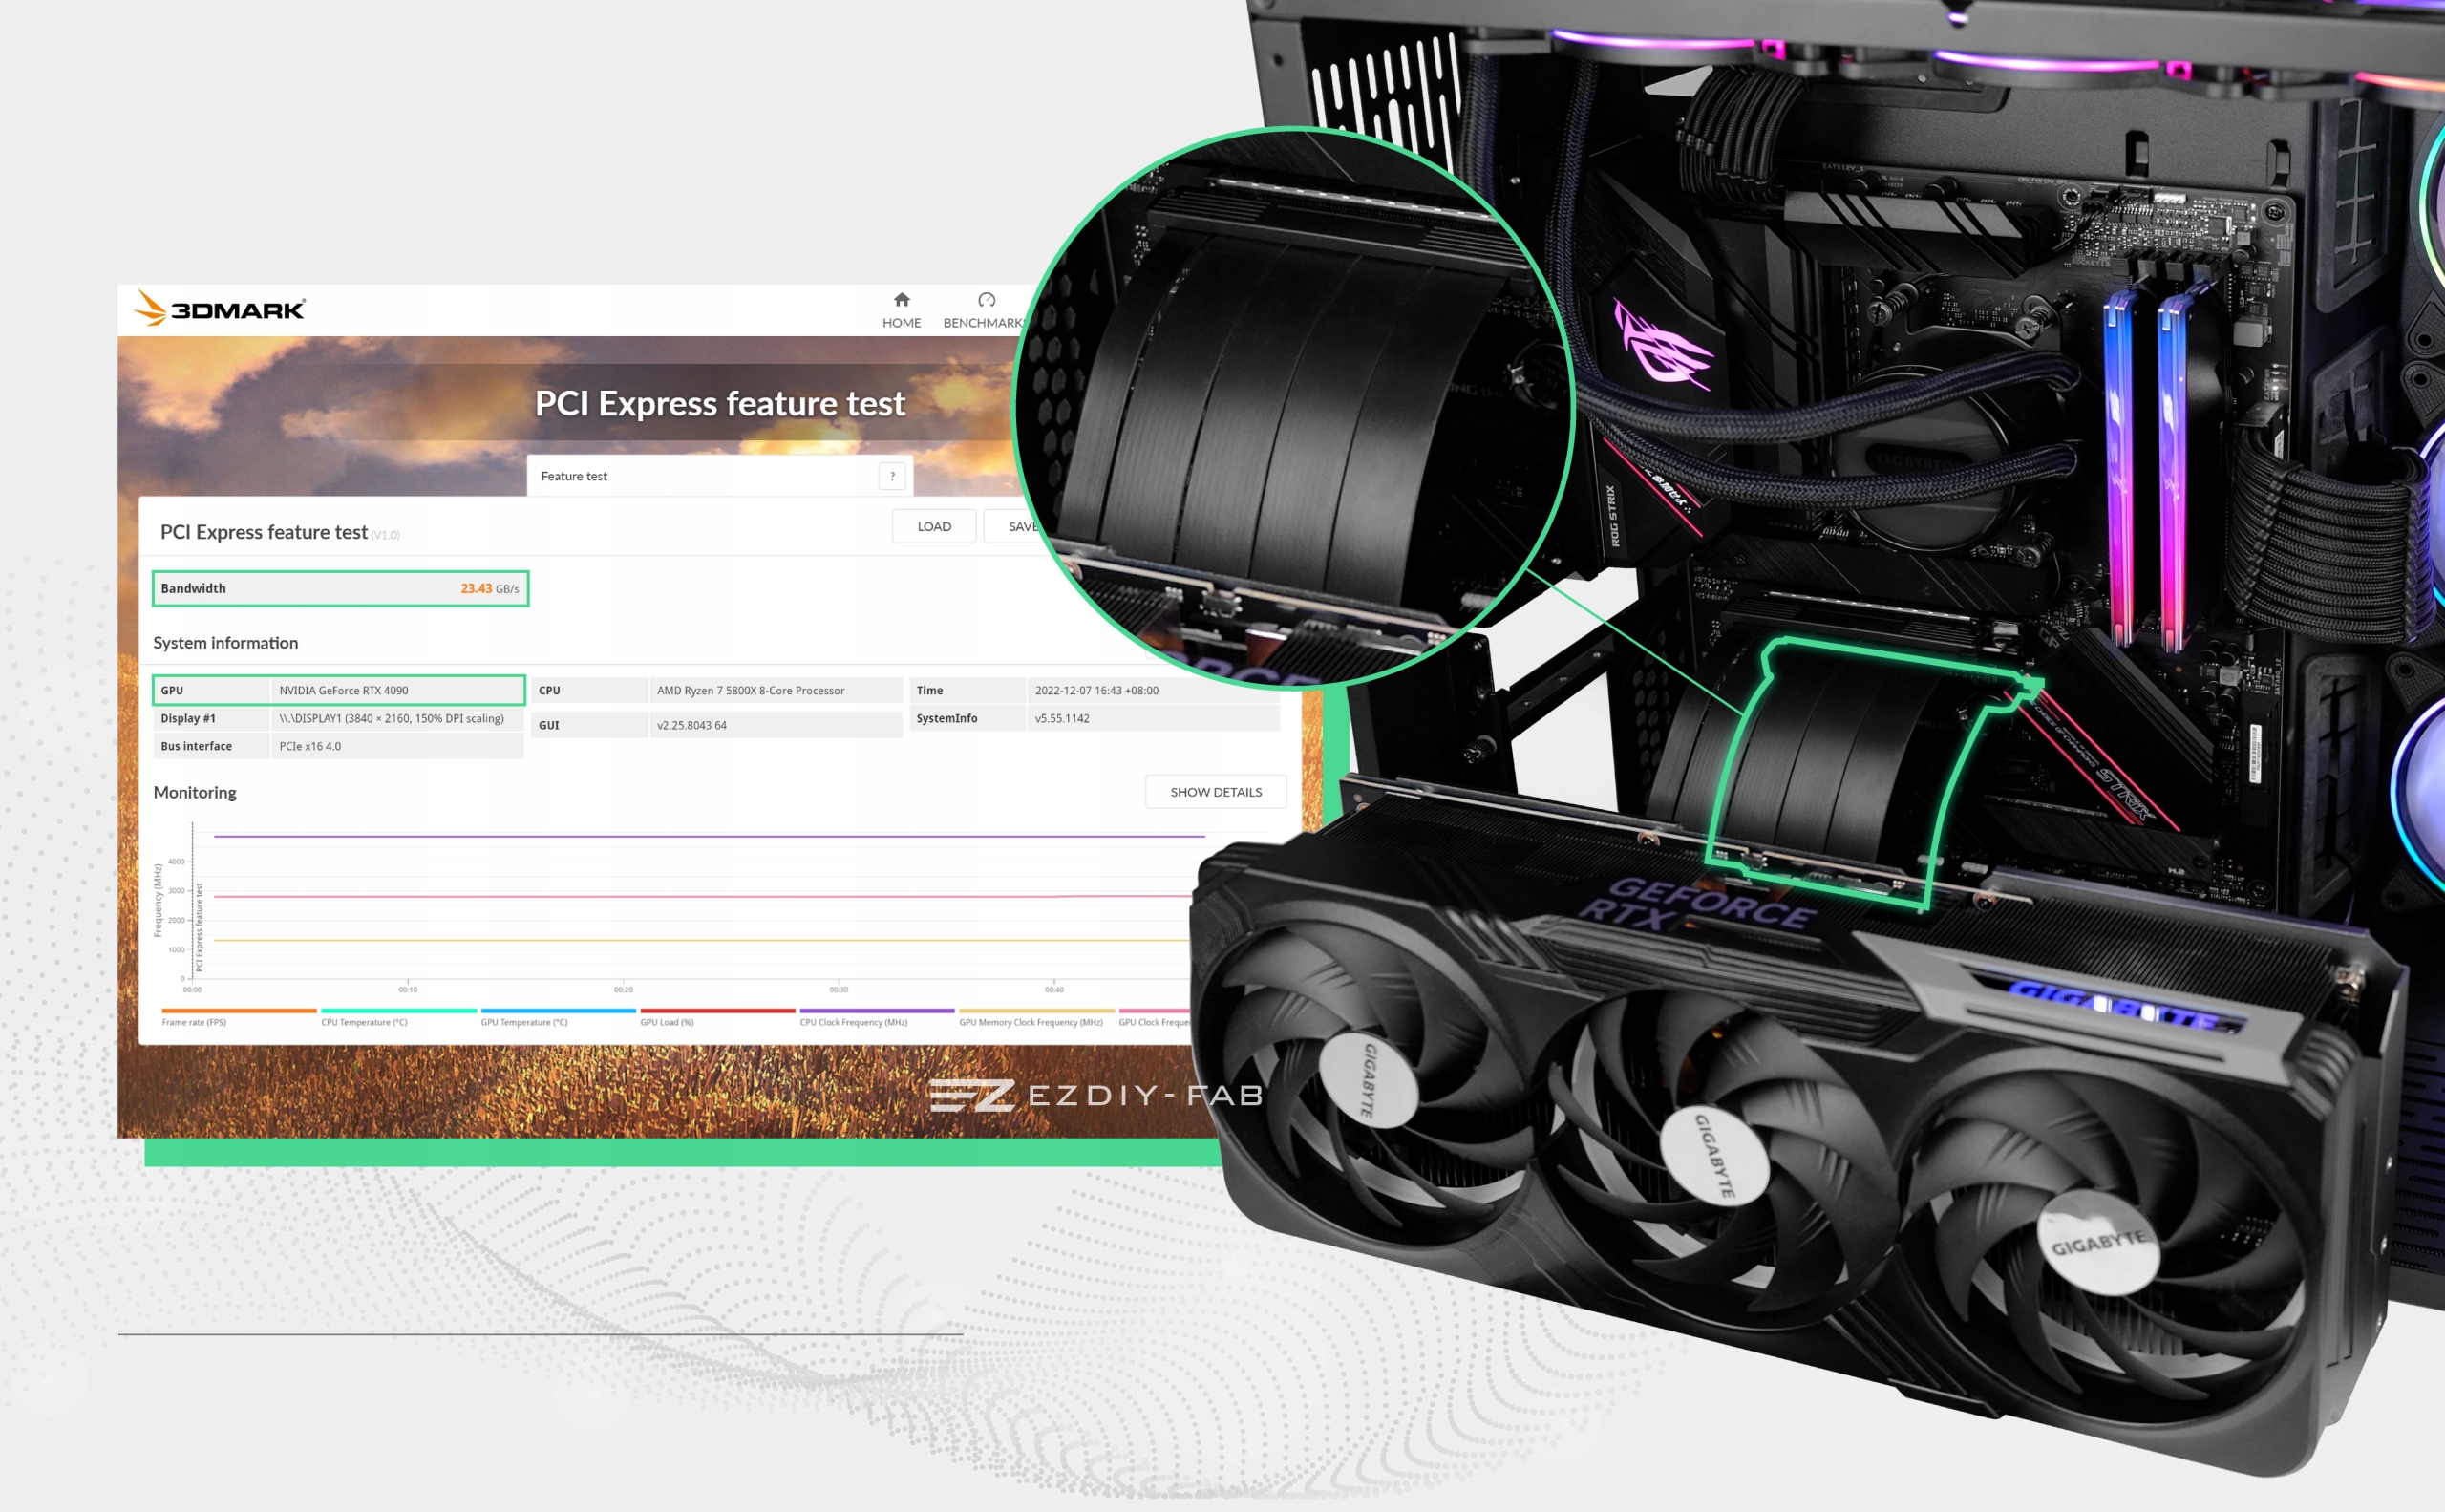2445x1512 pixels.
Task: Click the pink GPU Clock Frequency color bar
Action: pos(1155,1011)
